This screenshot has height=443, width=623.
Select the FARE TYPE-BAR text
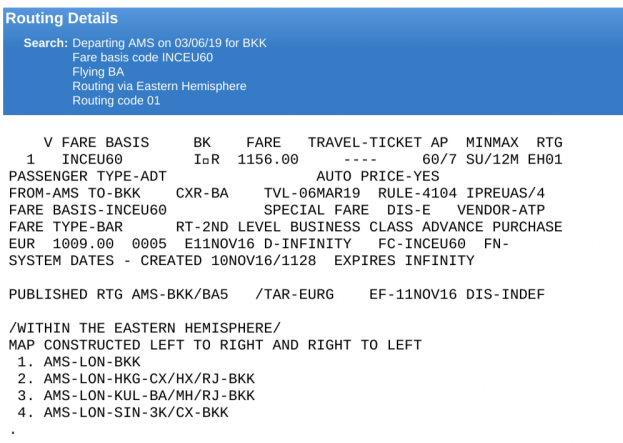click(66, 227)
